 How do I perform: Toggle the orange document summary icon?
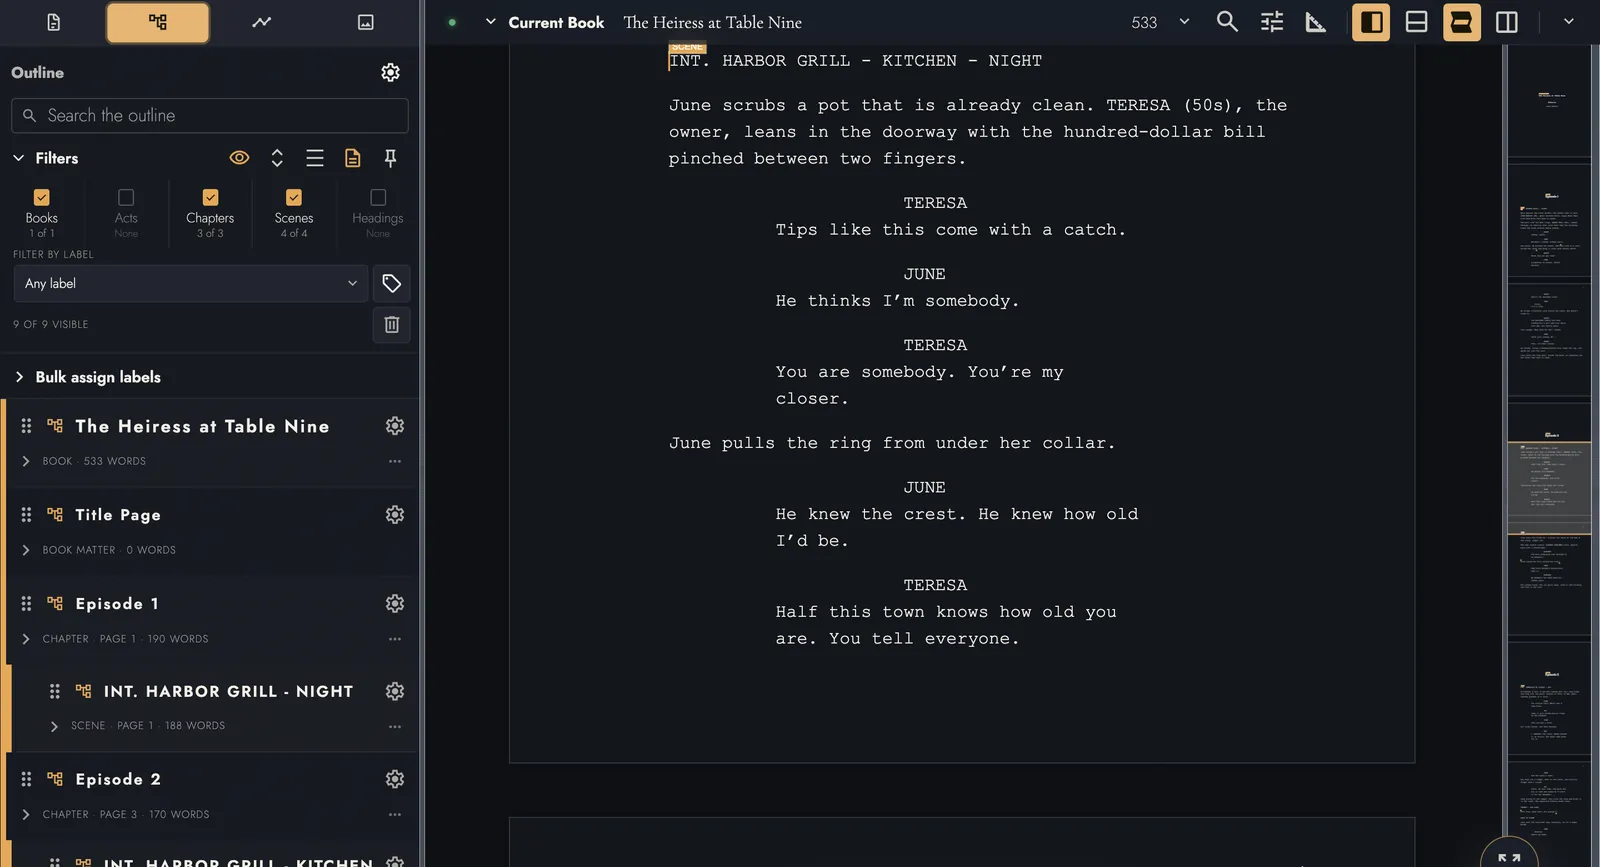pos(353,158)
